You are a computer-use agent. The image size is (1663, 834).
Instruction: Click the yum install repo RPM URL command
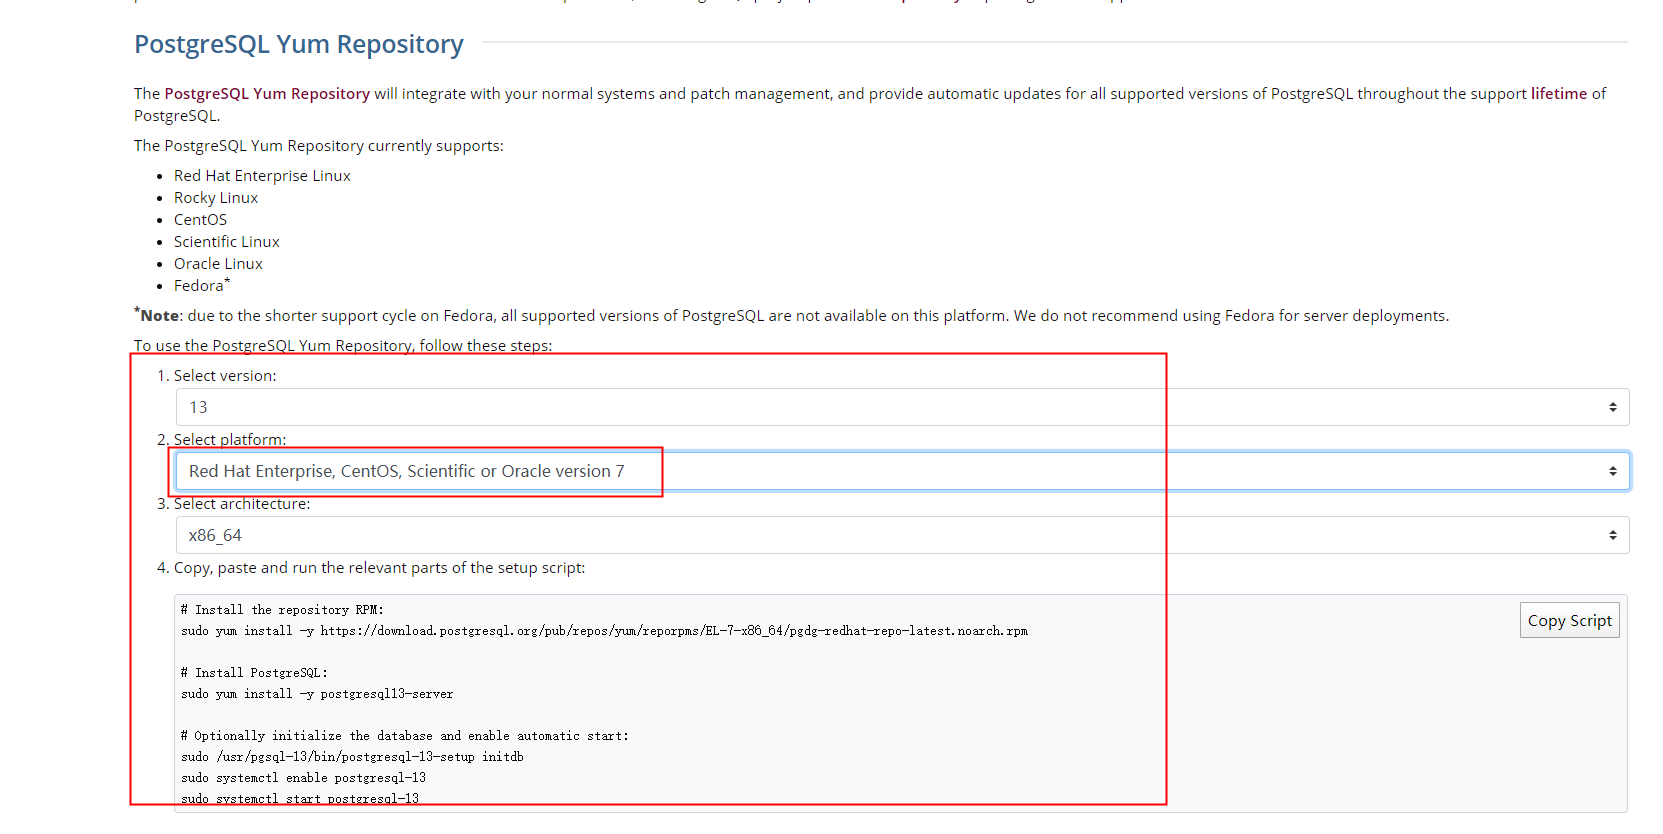tap(604, 630)
